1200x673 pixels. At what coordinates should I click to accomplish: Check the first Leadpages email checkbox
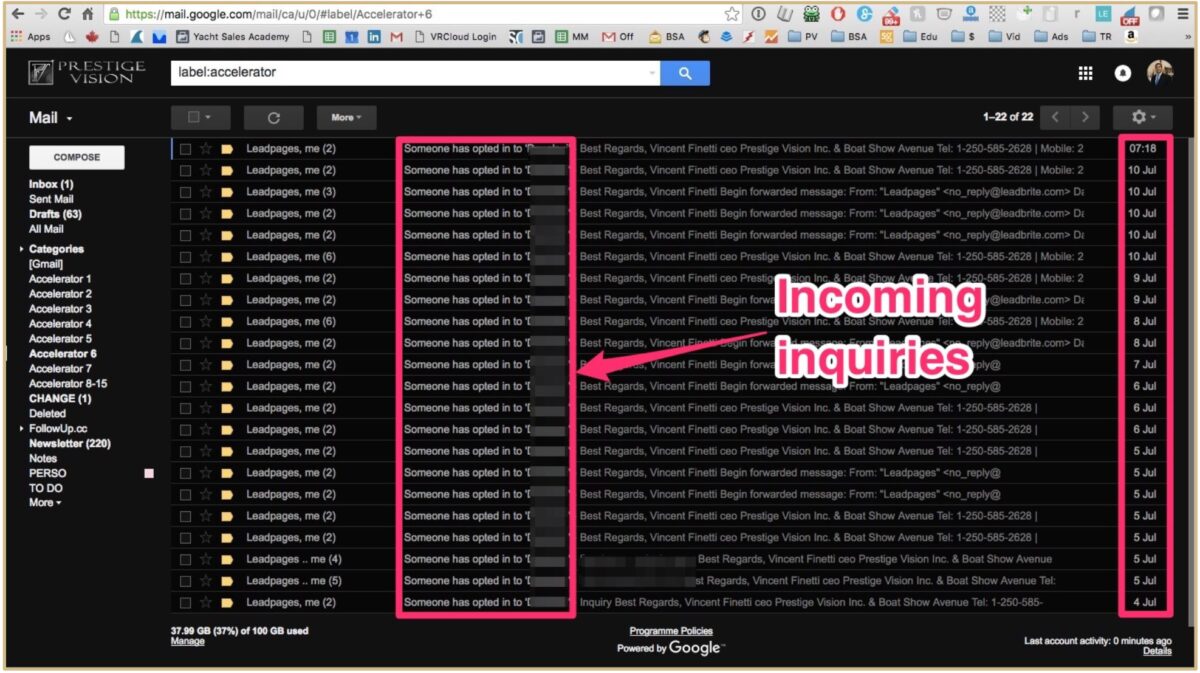click(x=185, y=149)
